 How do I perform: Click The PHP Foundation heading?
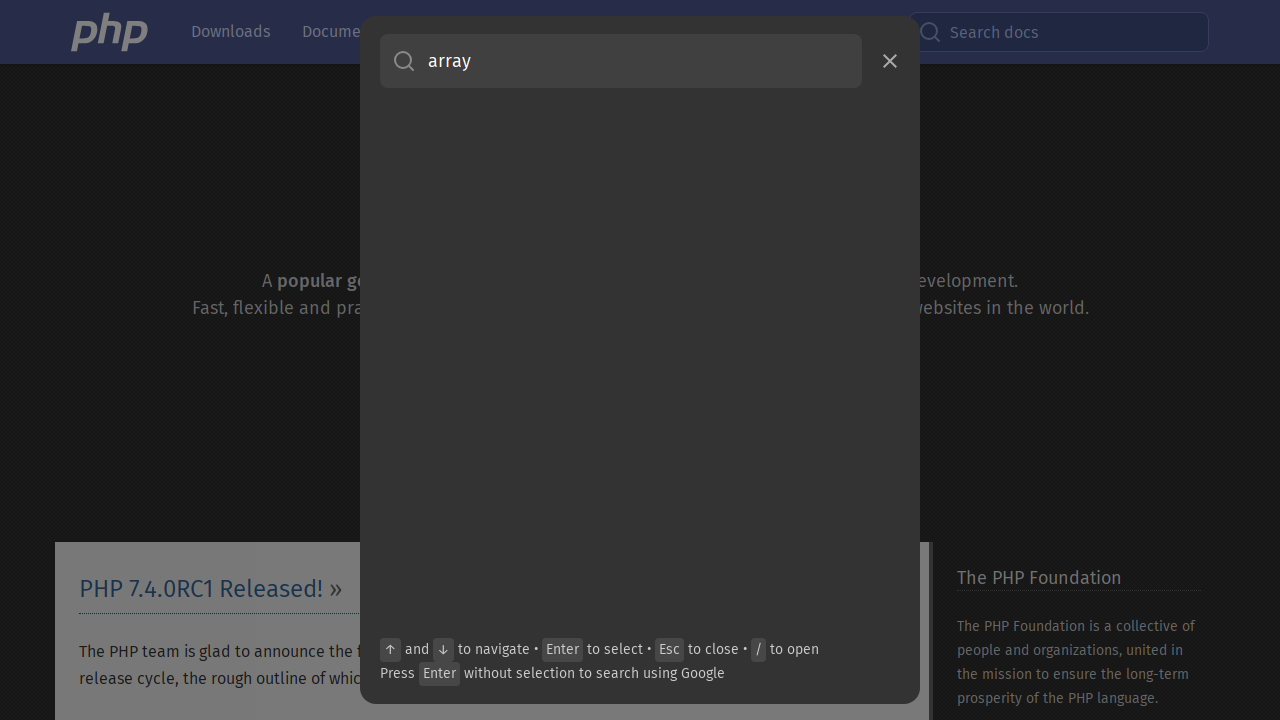tap(1038, 578)
